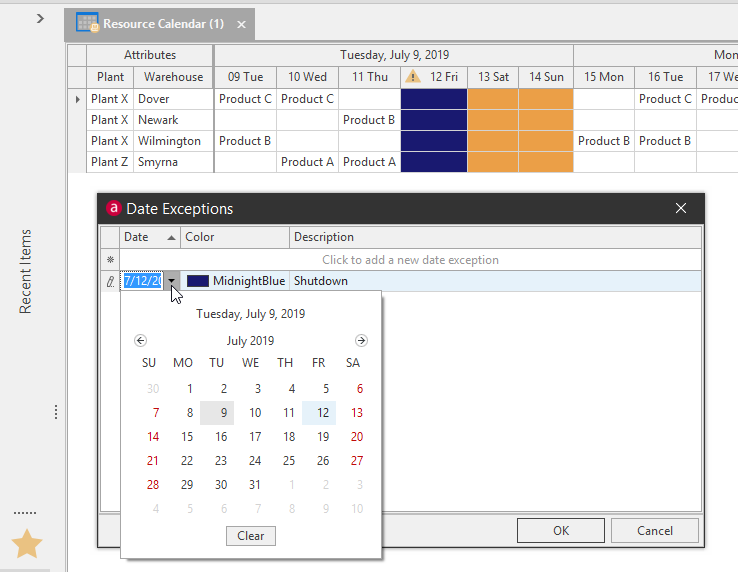Open Recent Items side panel
The image size is (738, 572).
click(x=25, y=271)
